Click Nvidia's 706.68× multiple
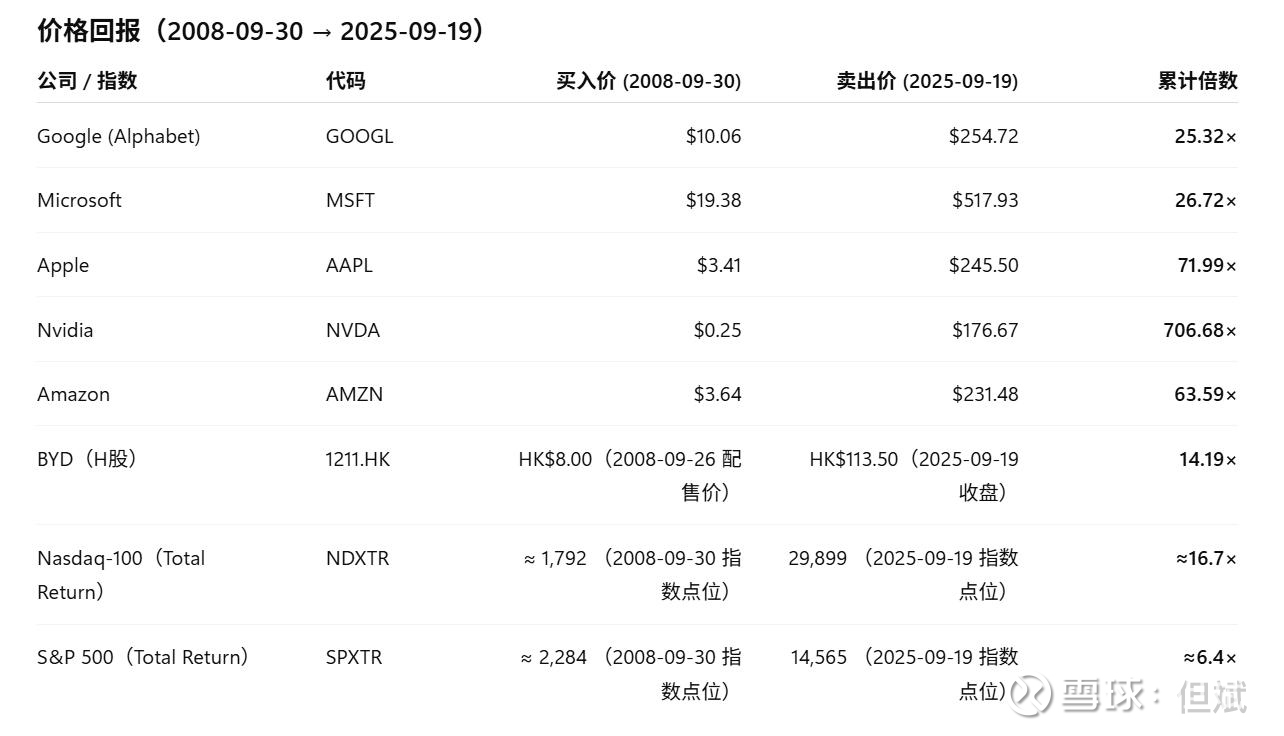The image size is (1284, 736). tap(1199, 330)
